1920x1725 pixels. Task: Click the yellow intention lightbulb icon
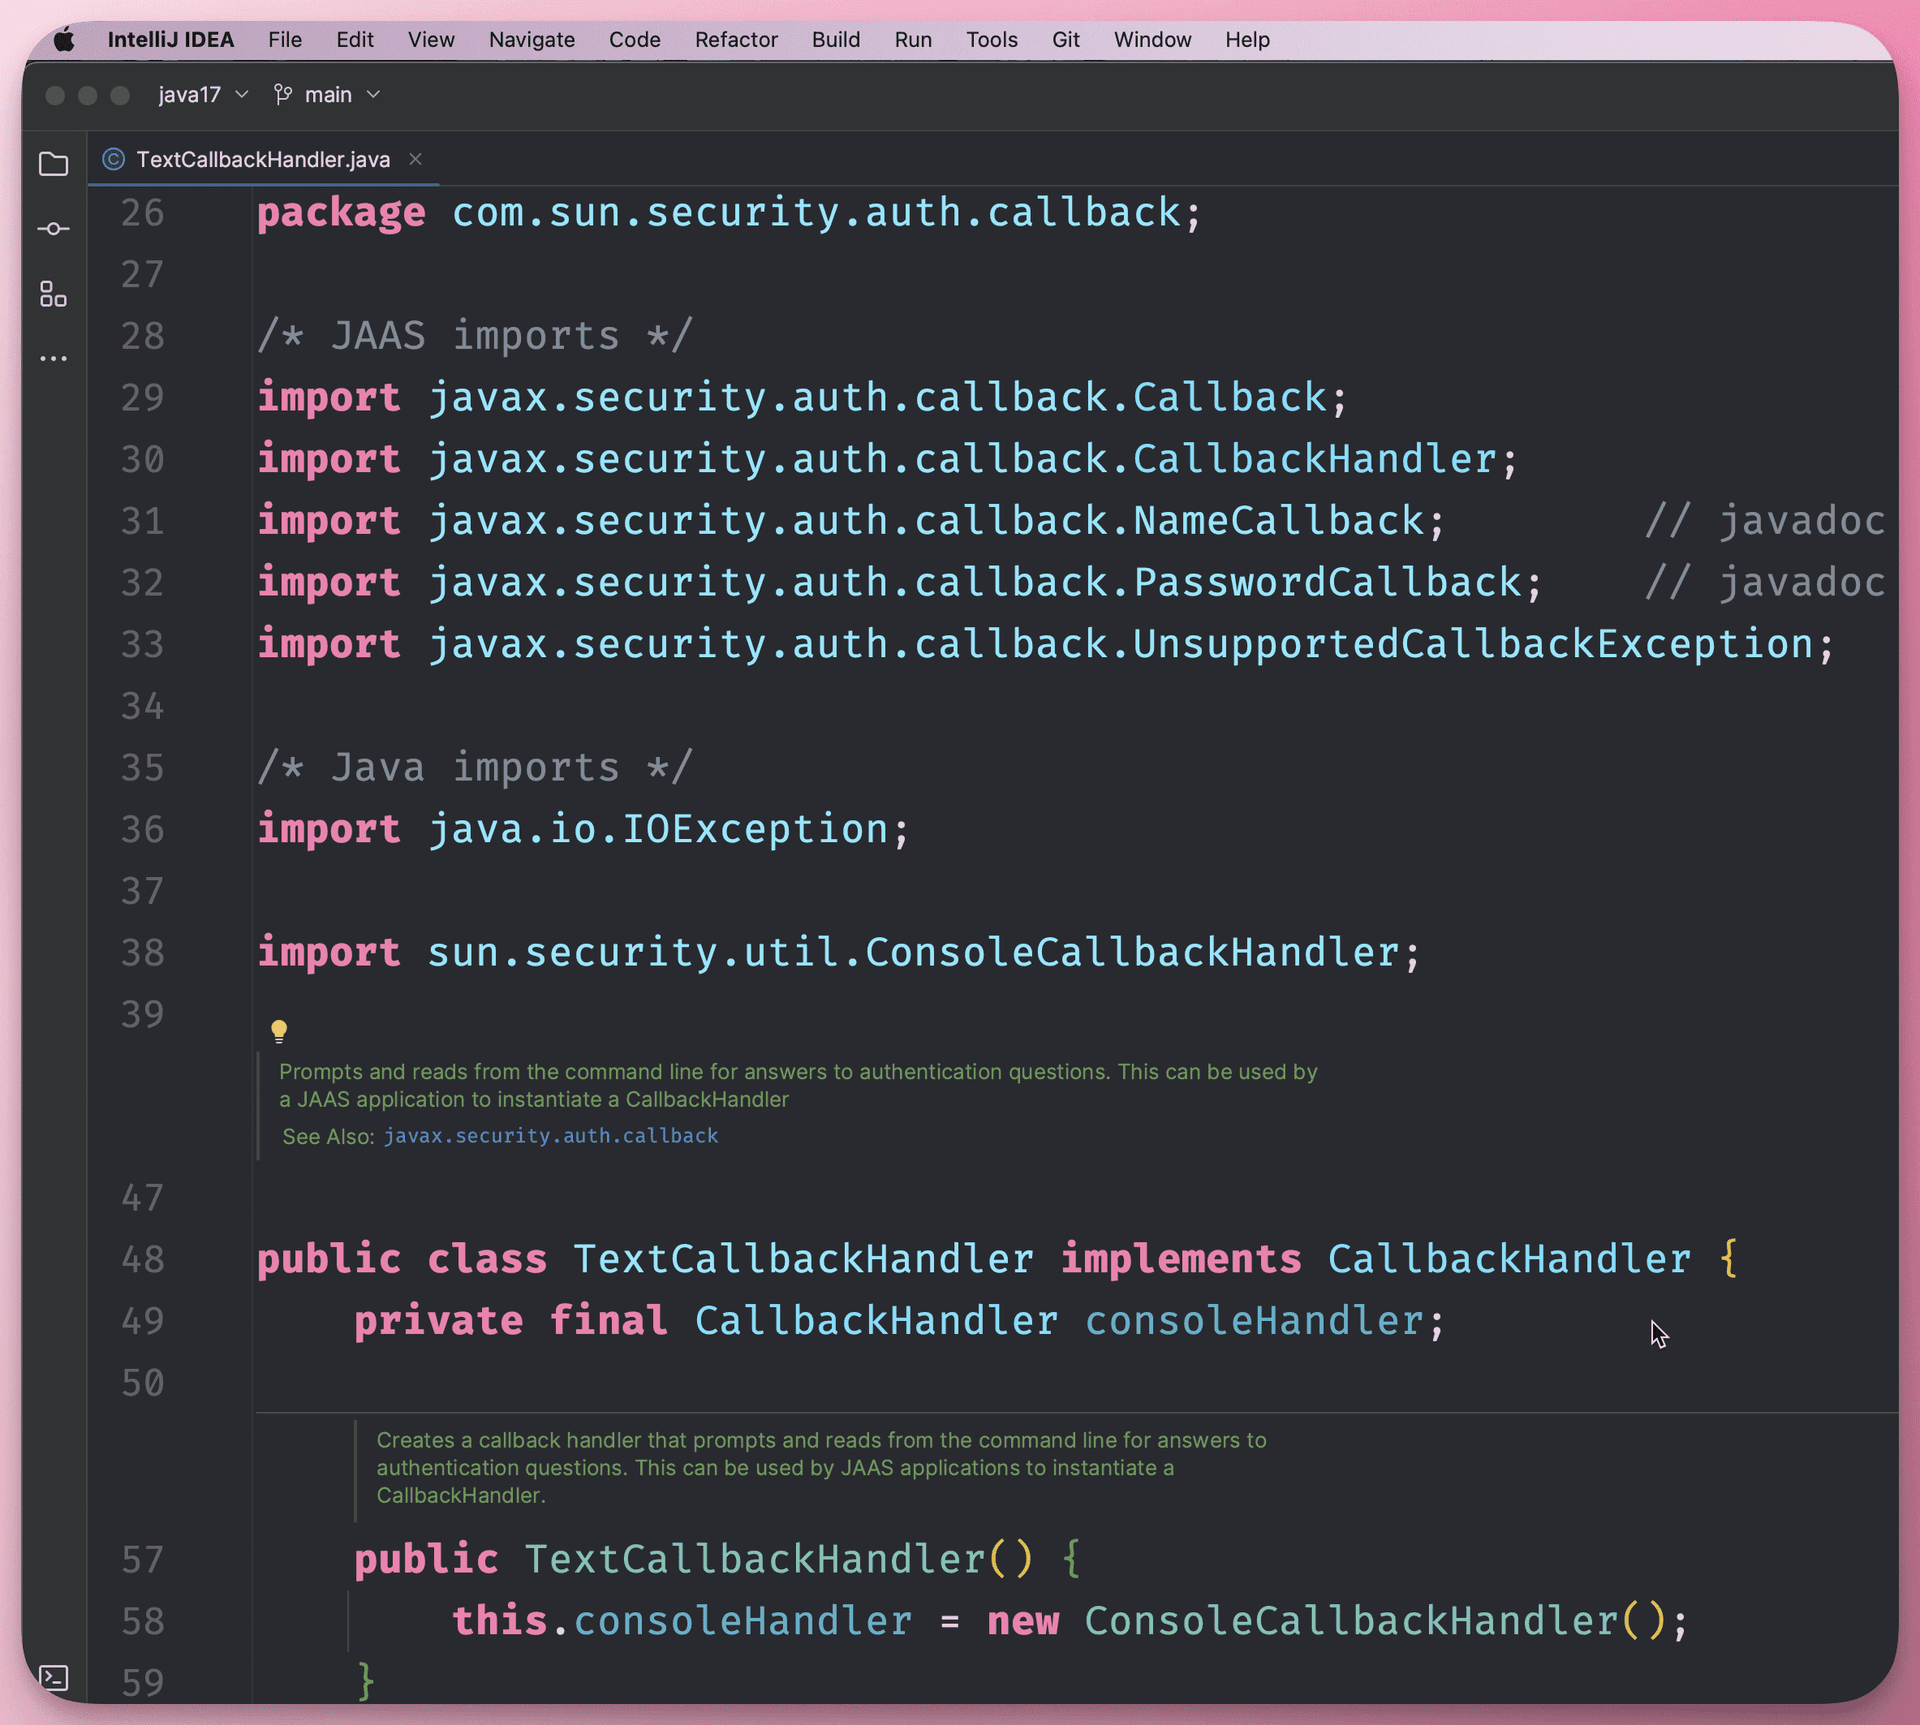pyautogui.click(x=279, y=1030)
